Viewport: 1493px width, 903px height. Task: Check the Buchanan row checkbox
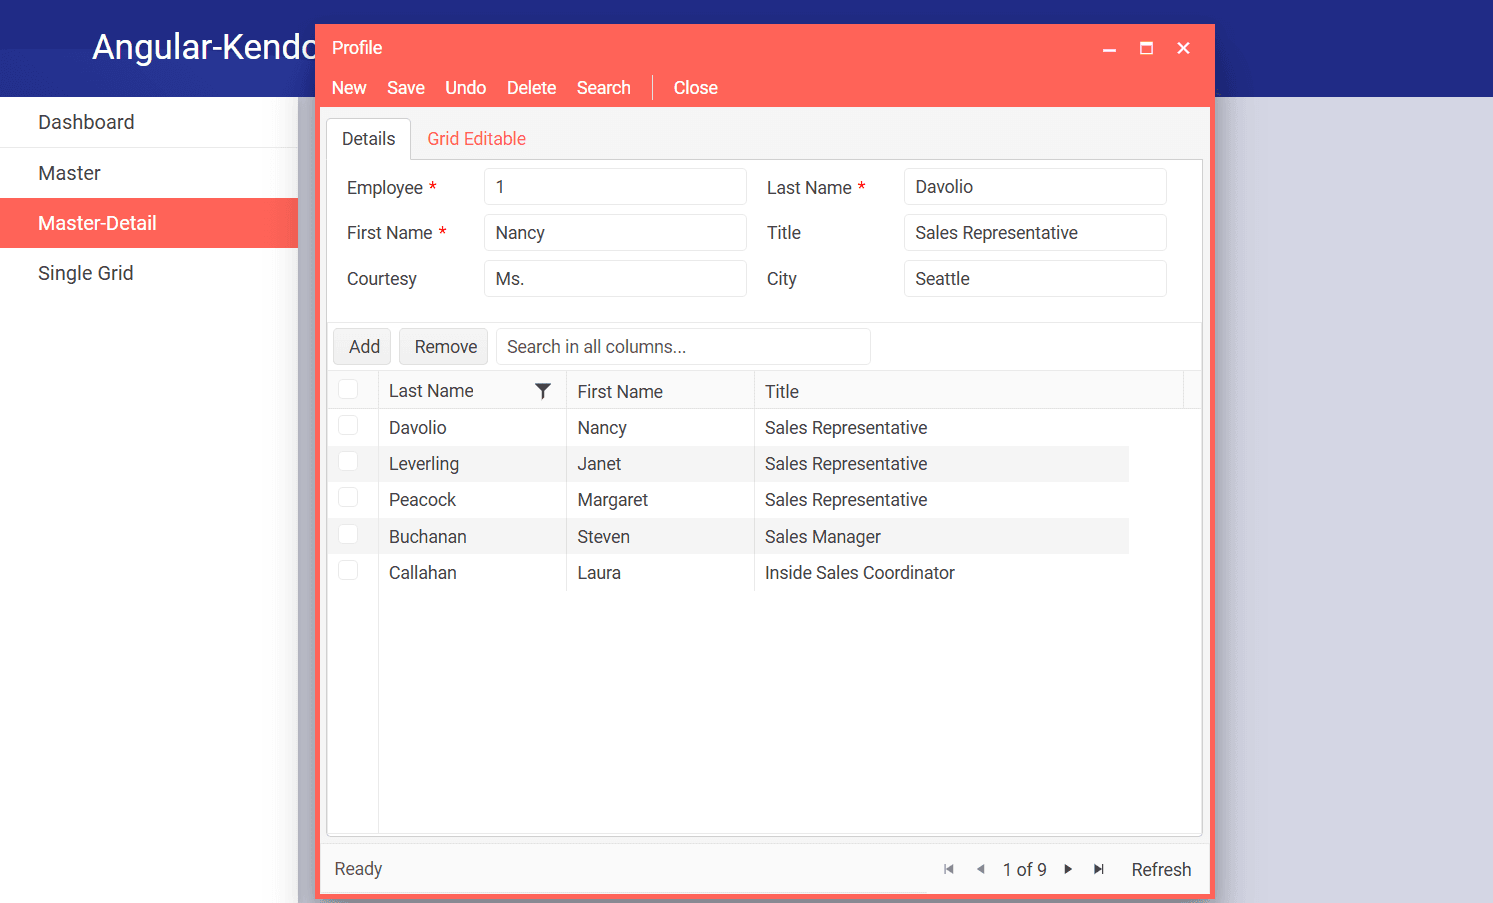(348, 534)
